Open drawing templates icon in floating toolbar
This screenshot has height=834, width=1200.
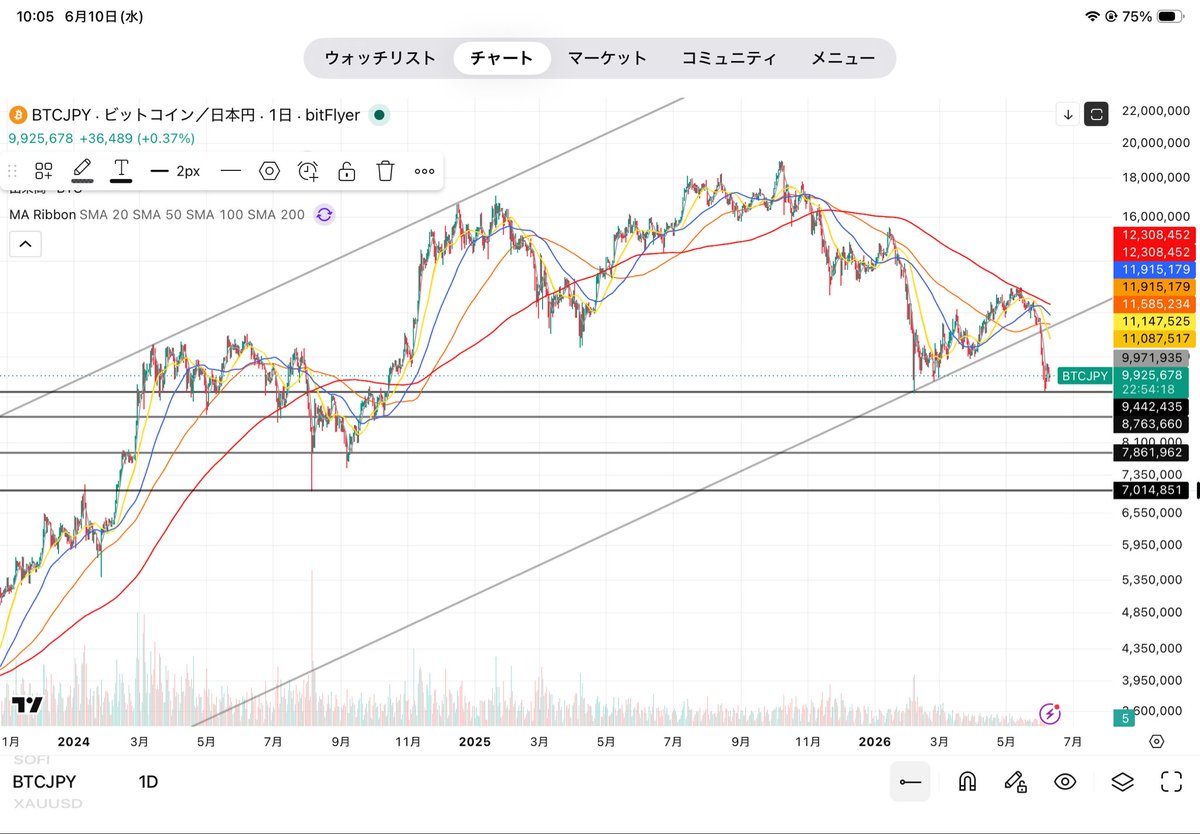click(x=44, y=171)
